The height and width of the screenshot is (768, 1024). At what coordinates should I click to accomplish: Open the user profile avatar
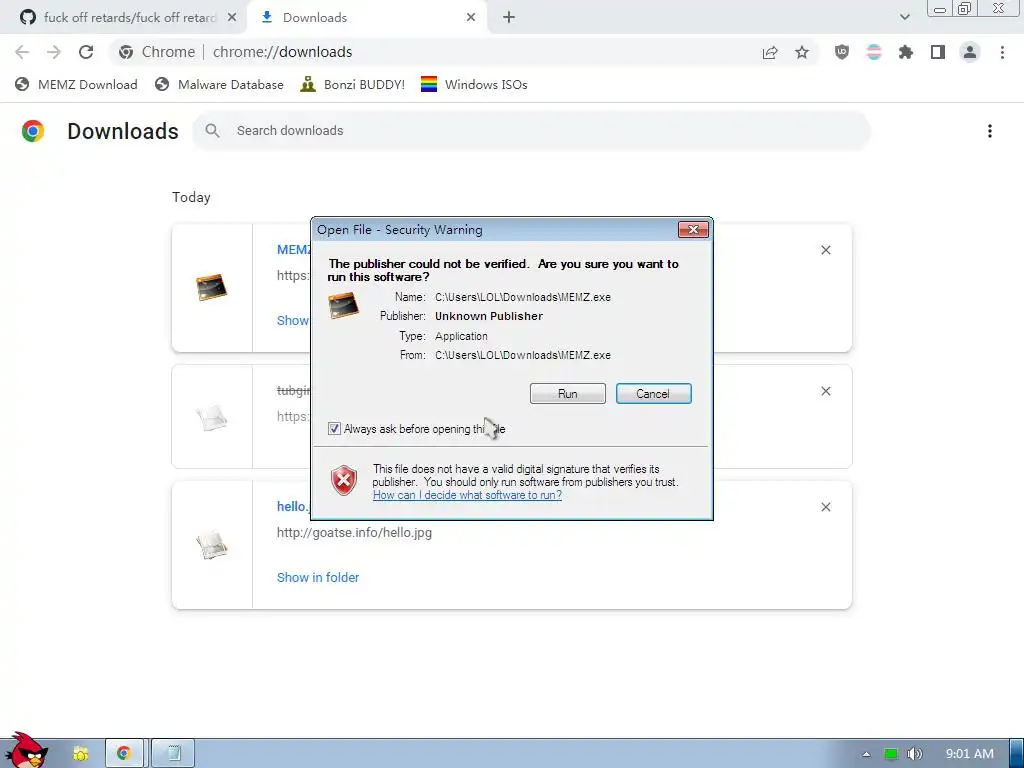point(970,52)
